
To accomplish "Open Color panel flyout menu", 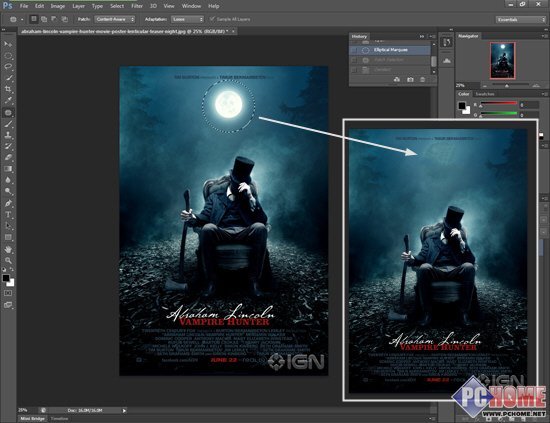I will 544,94.
